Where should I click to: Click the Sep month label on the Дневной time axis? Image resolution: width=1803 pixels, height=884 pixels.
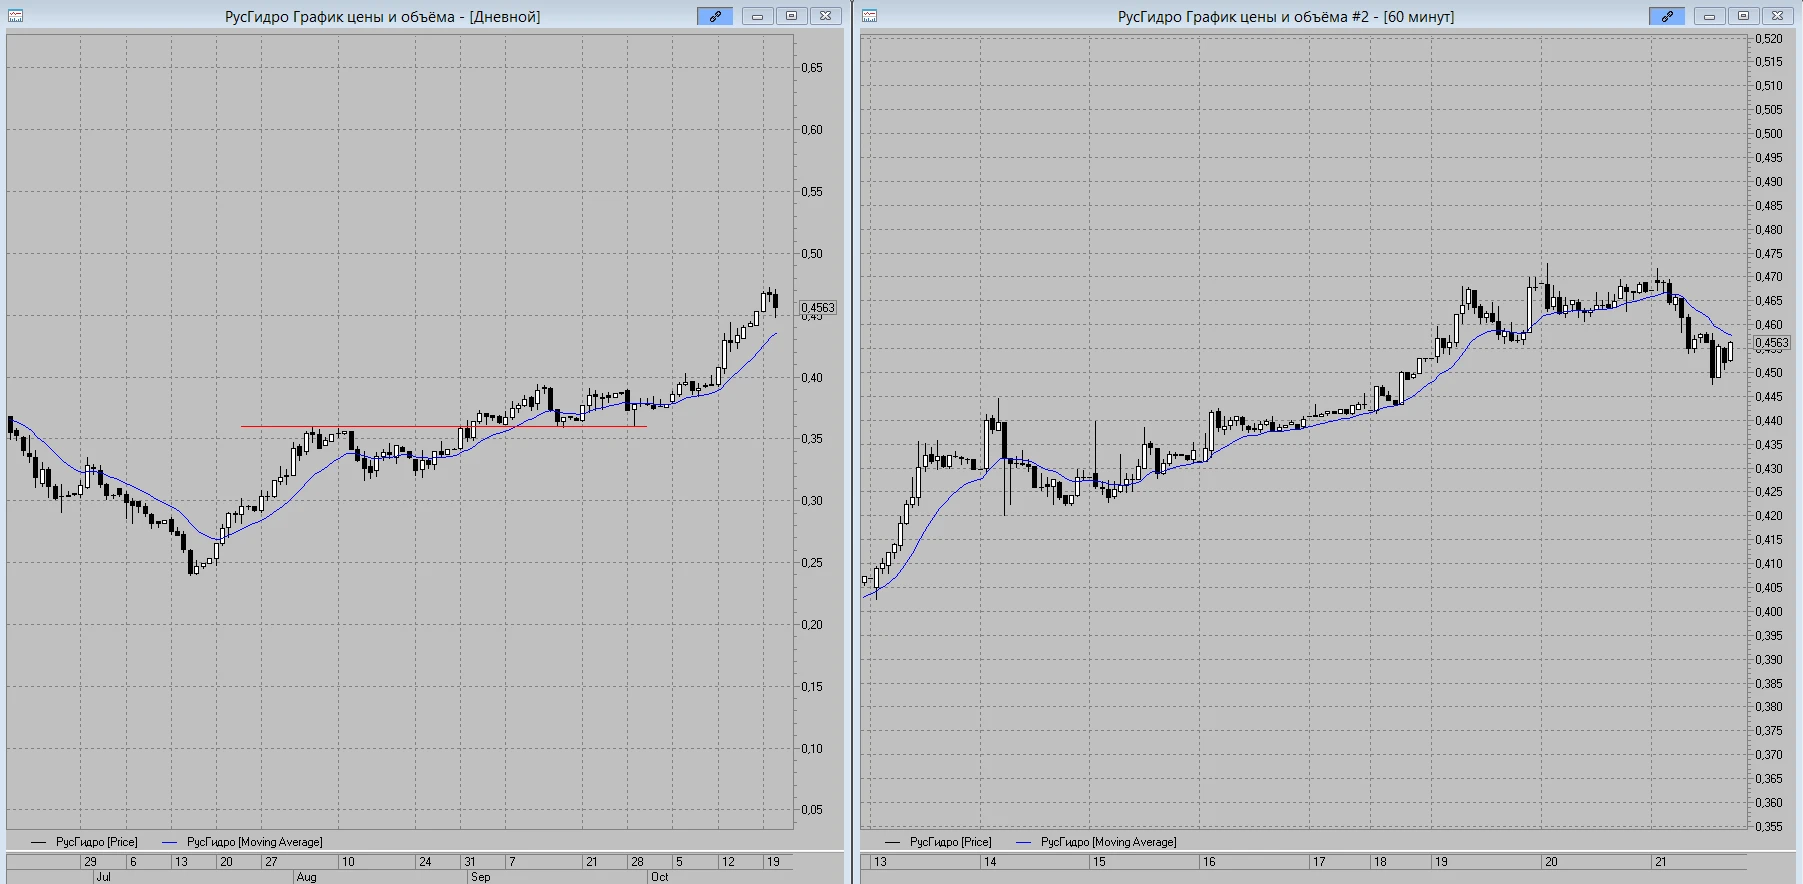coord(480,877)
